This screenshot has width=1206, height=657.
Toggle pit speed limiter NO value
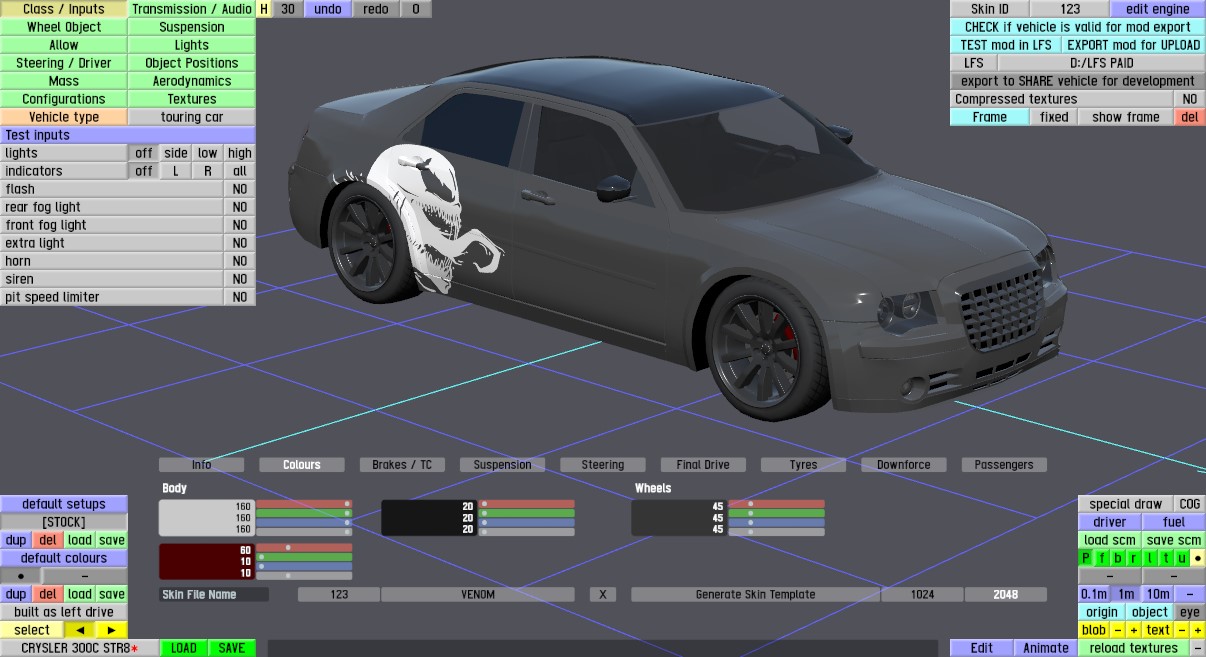tap(240, 297)
